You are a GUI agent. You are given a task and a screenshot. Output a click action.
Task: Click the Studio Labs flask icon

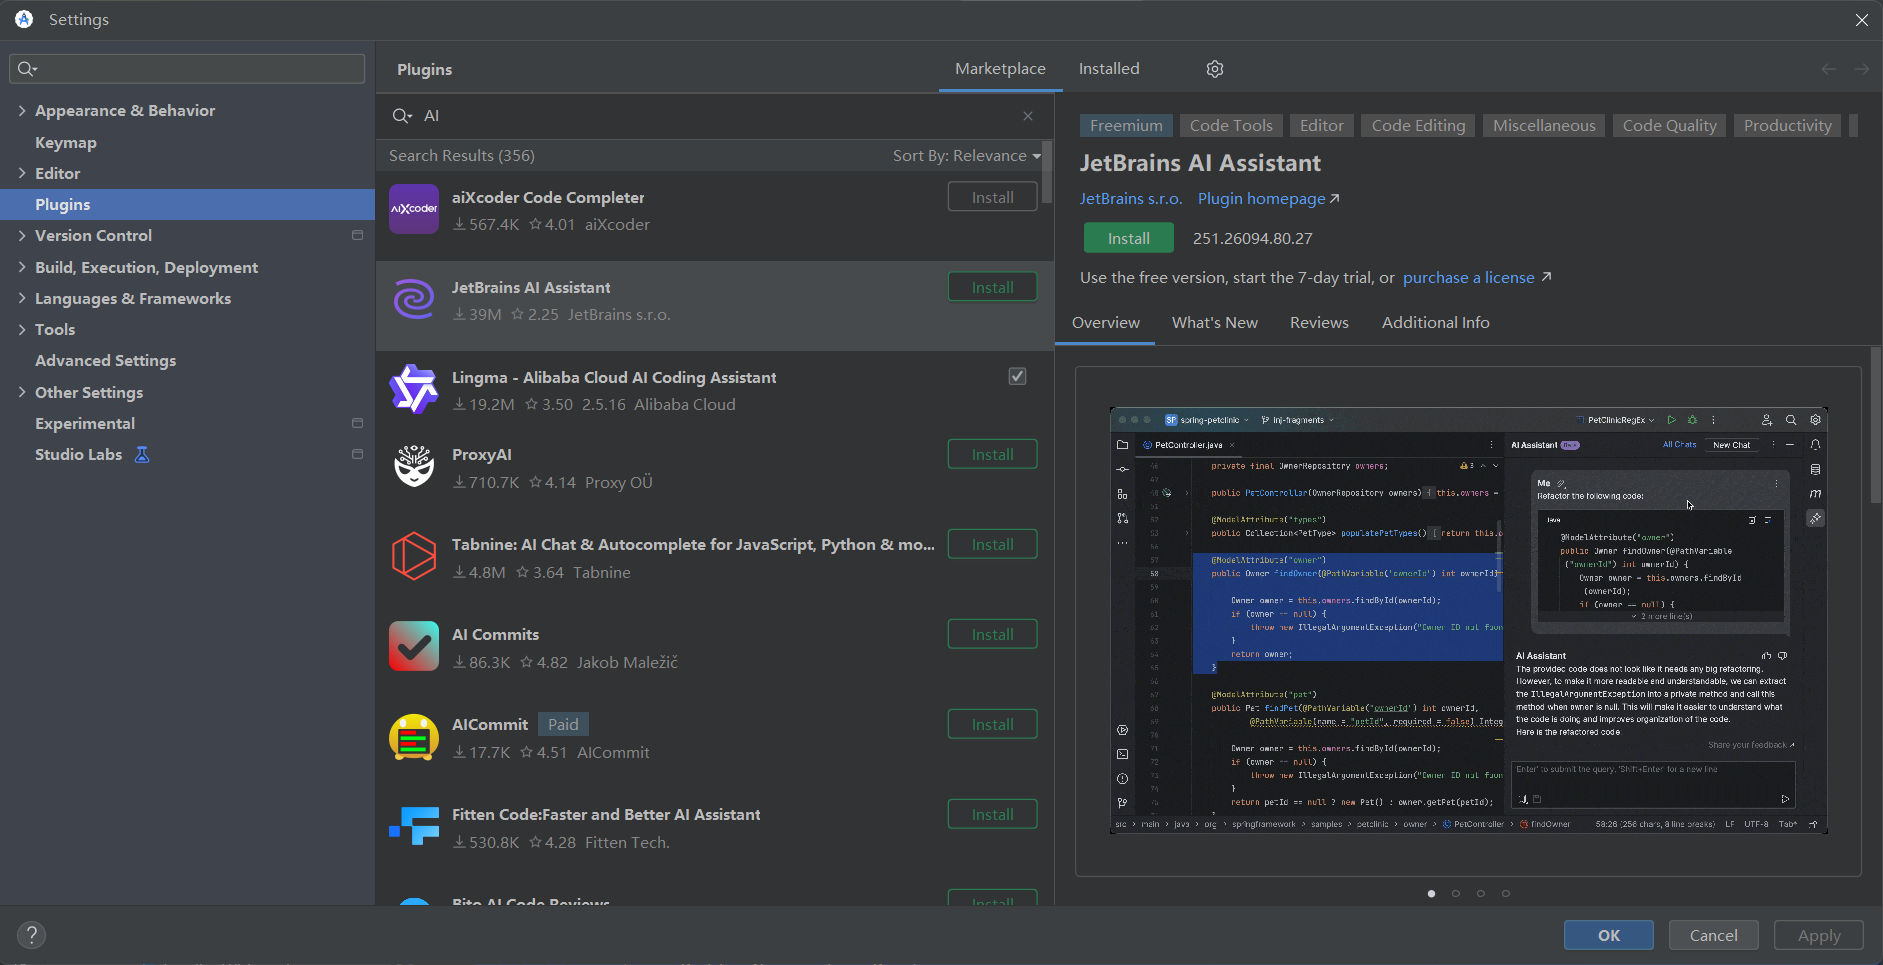click(x=142, y=455)
